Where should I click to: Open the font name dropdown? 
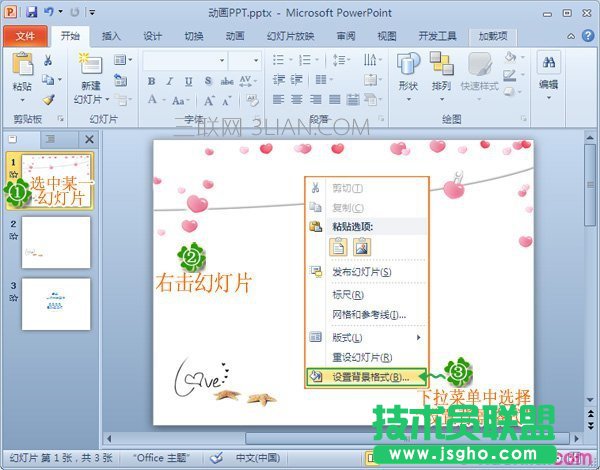coord(222,60)
